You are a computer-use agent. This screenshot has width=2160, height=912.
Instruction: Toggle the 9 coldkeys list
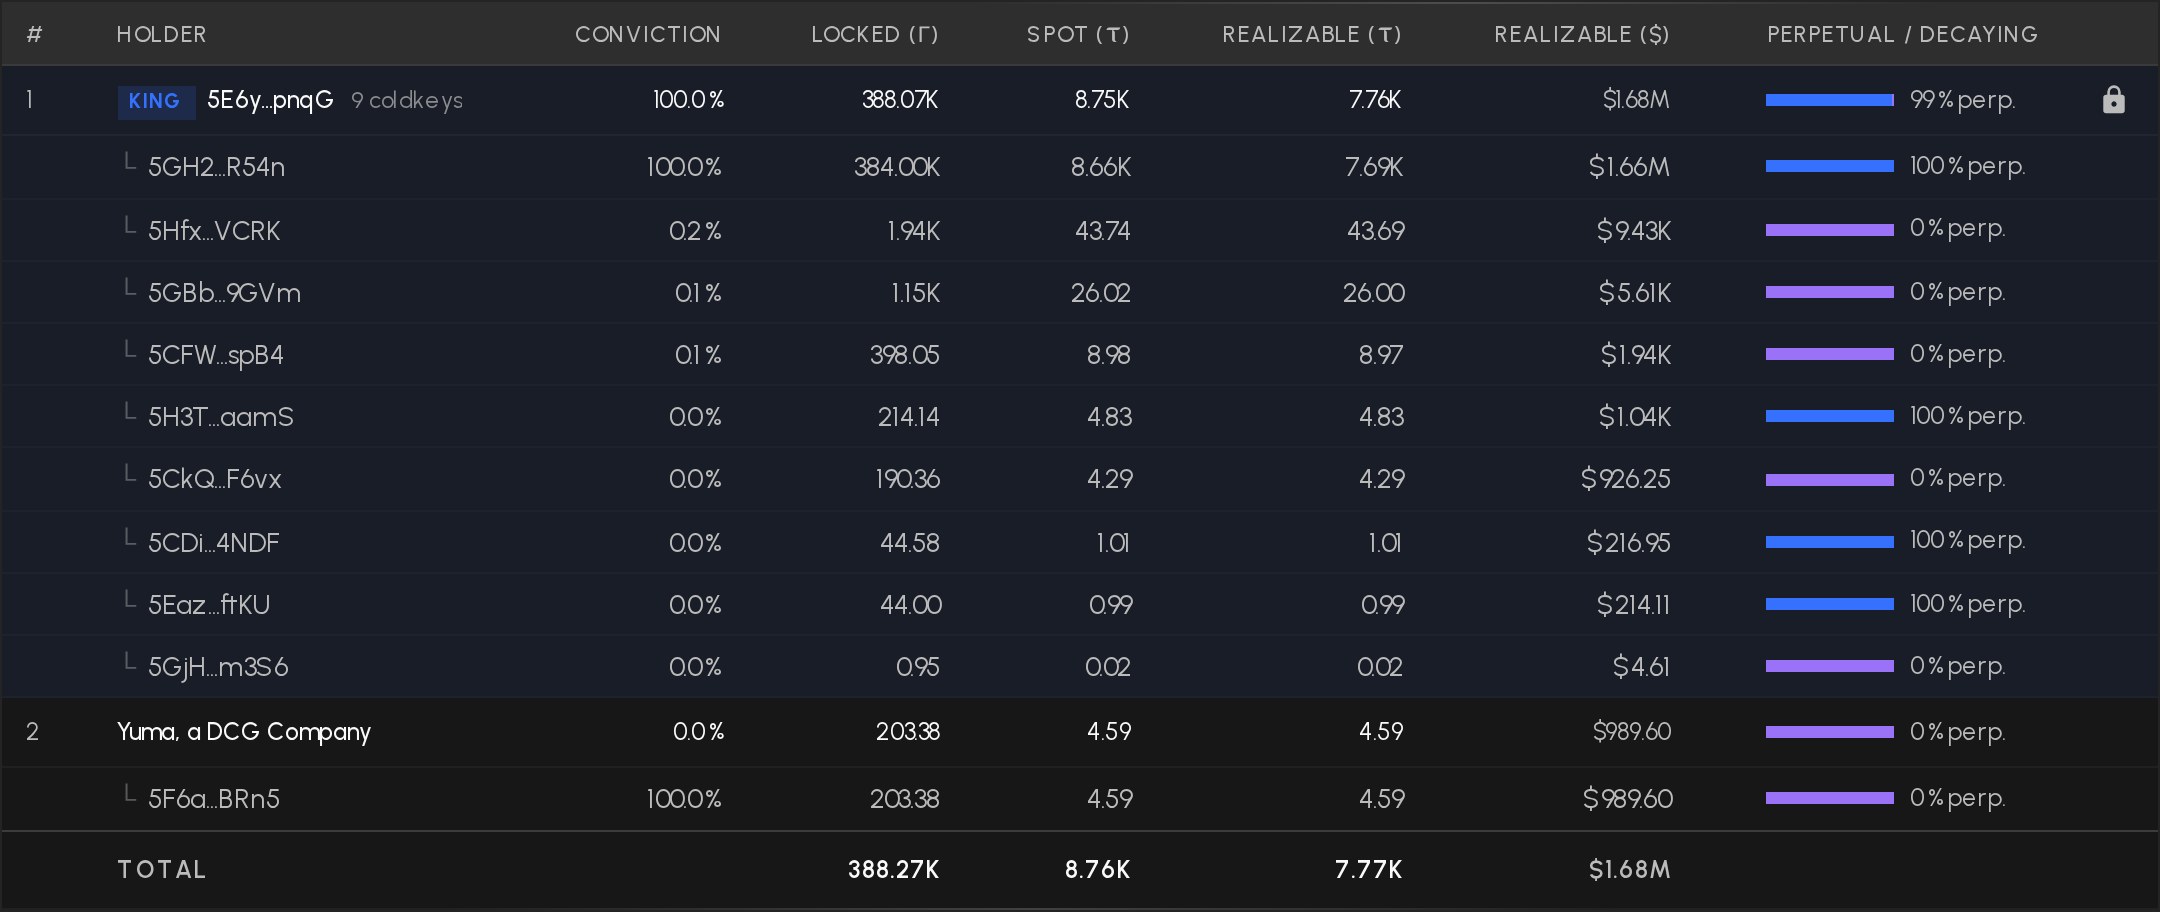tap(407, 101)
